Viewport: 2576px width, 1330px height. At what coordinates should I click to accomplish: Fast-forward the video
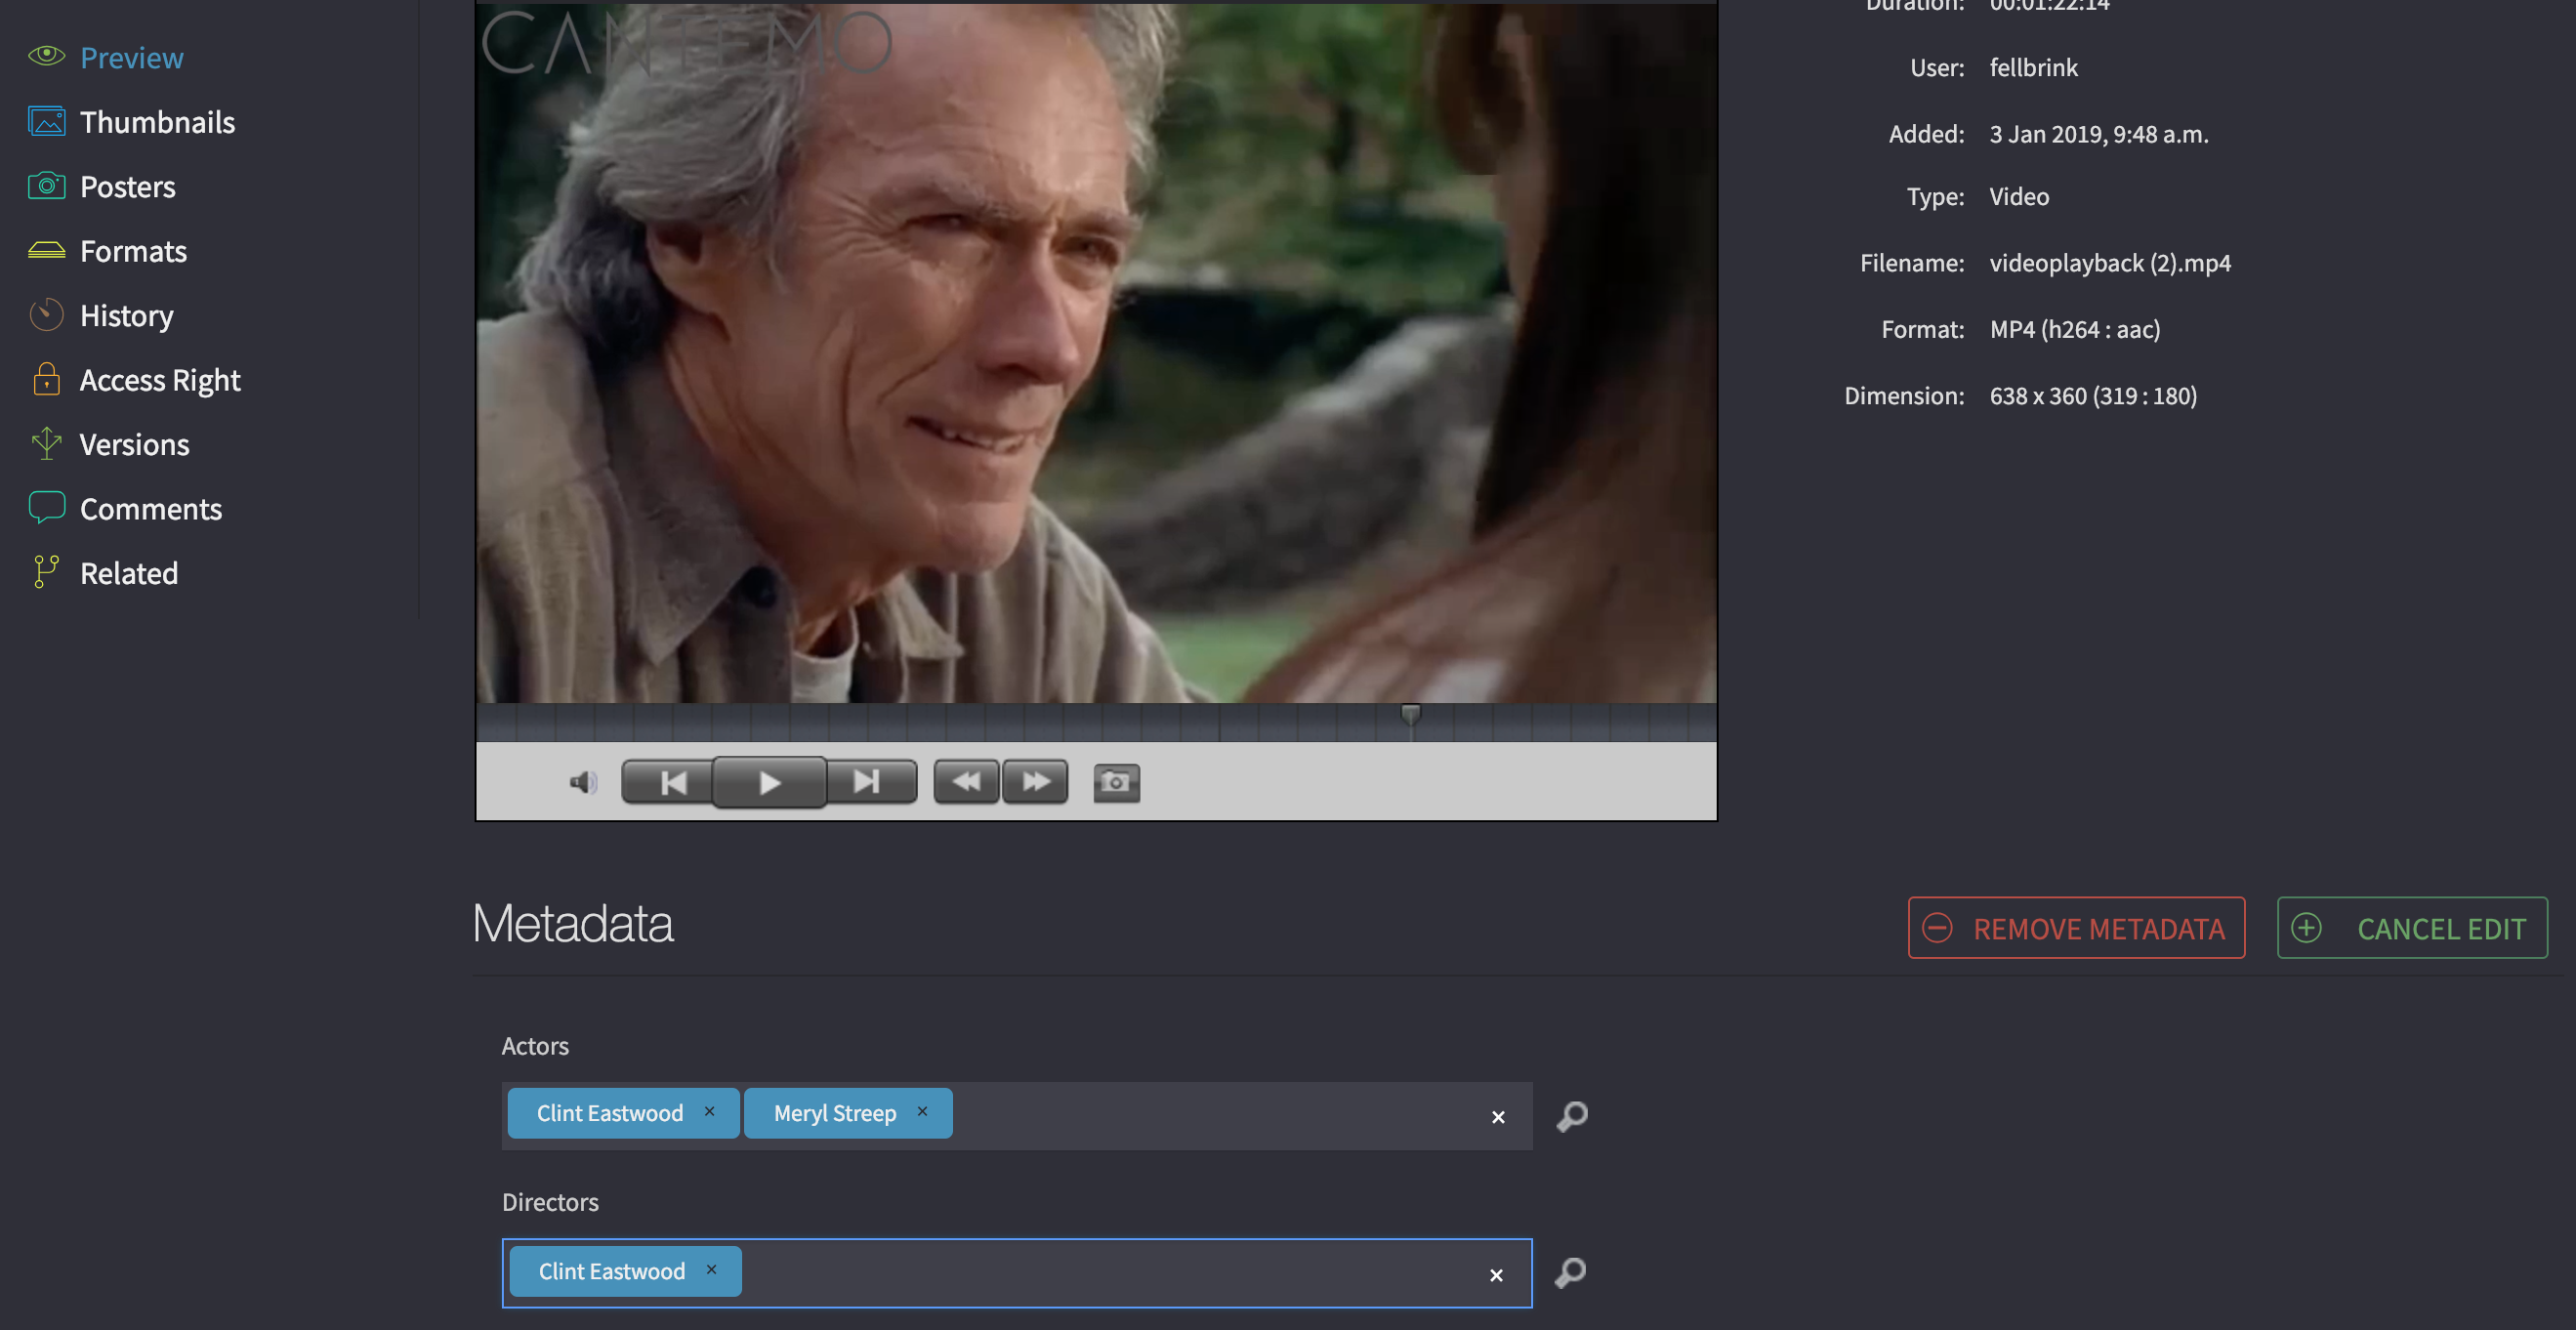click(x=1035, y=782)
